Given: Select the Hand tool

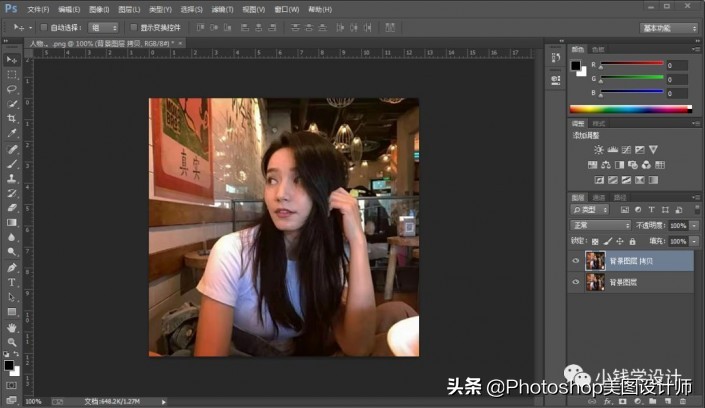Looking at the screenshot, I should point(12,327).
